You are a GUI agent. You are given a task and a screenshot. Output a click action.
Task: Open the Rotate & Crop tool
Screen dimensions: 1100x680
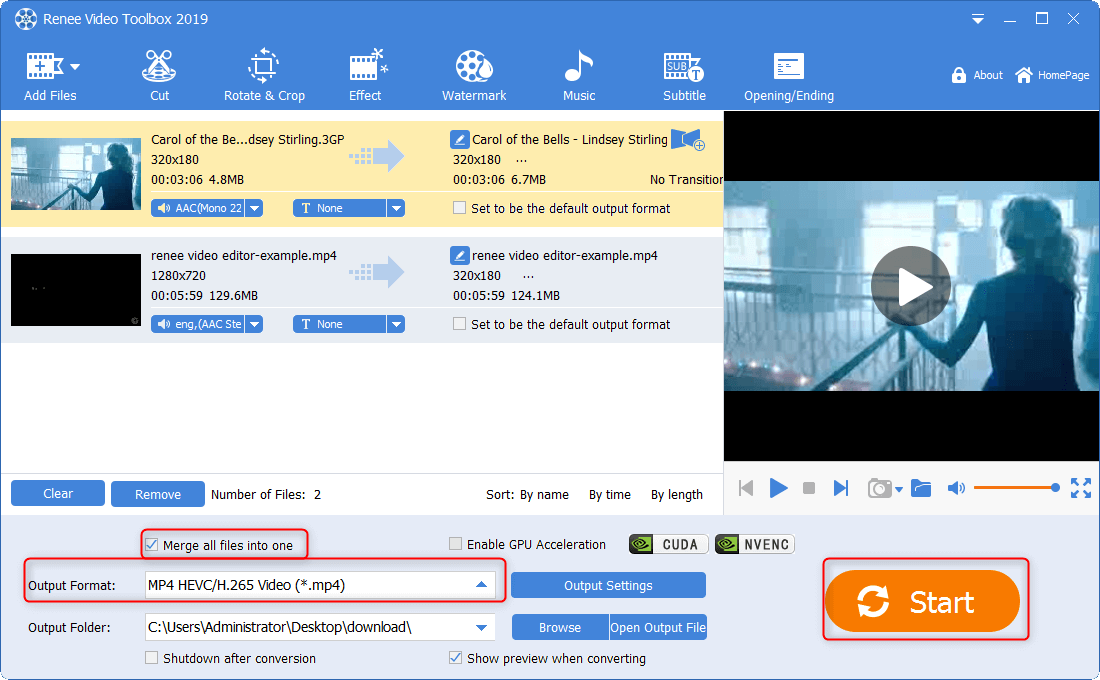[x=264, y=76]
